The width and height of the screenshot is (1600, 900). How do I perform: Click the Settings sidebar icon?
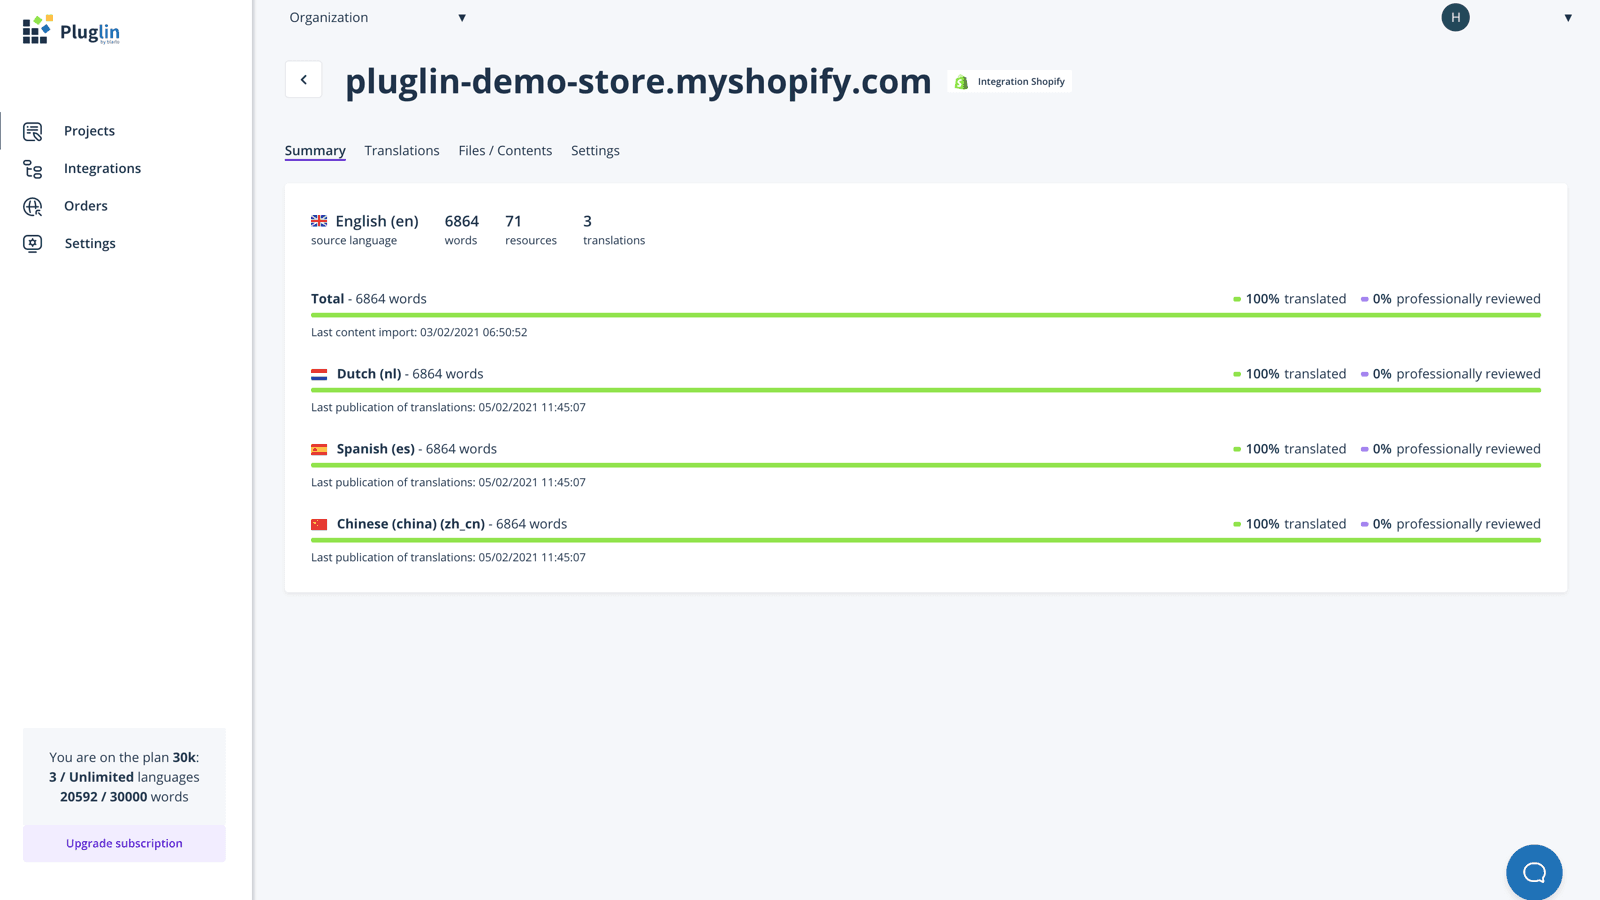coord(33,244)
